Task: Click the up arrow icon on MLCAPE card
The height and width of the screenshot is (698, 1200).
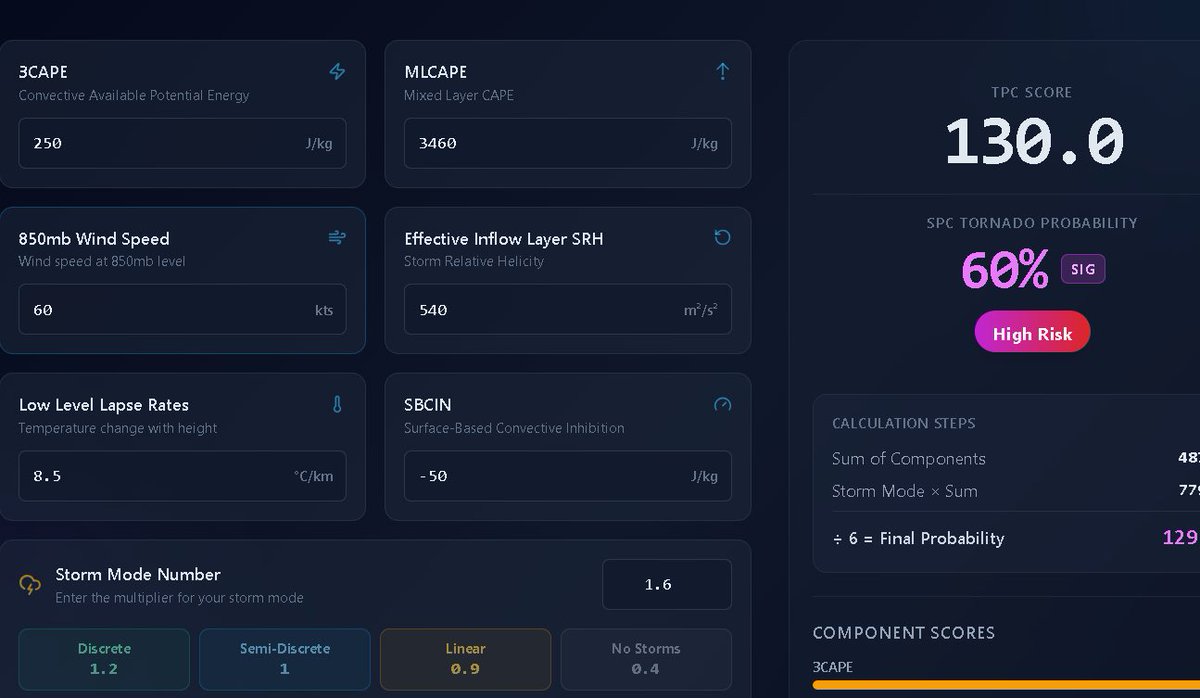Action: pos(722,71)
